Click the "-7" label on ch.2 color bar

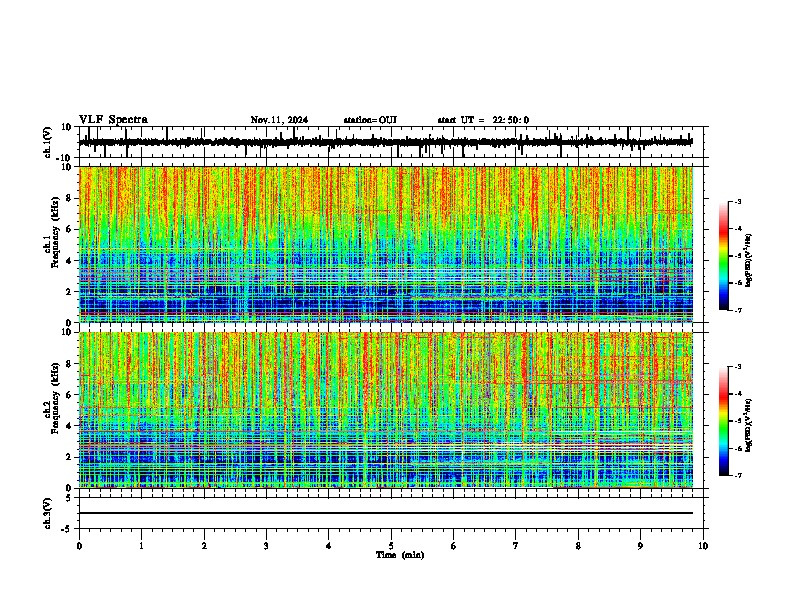click(737, 475)
